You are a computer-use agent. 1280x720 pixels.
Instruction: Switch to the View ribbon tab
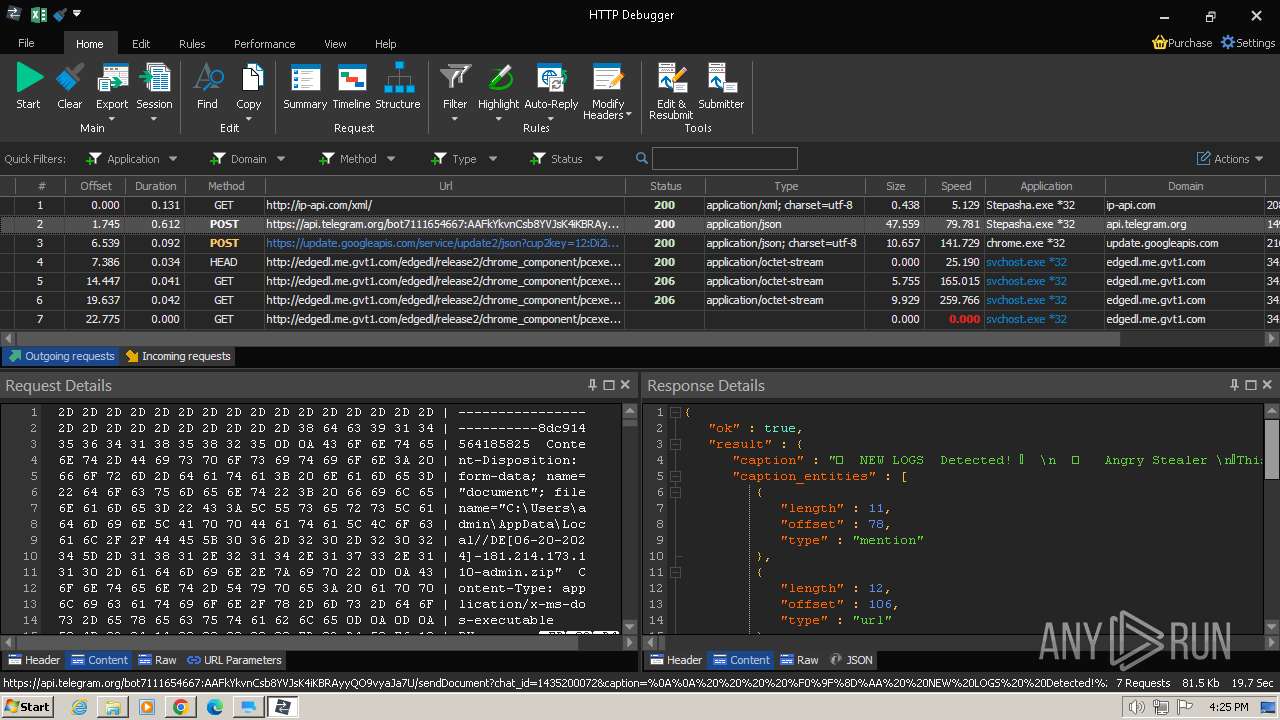(335, 43)
